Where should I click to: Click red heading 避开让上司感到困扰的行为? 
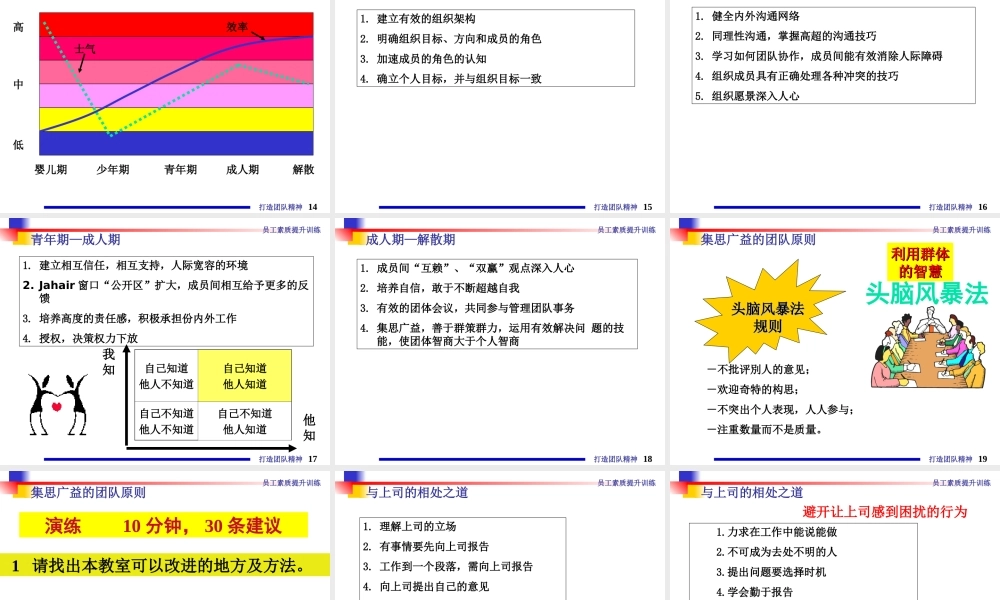tap(885, 511)
